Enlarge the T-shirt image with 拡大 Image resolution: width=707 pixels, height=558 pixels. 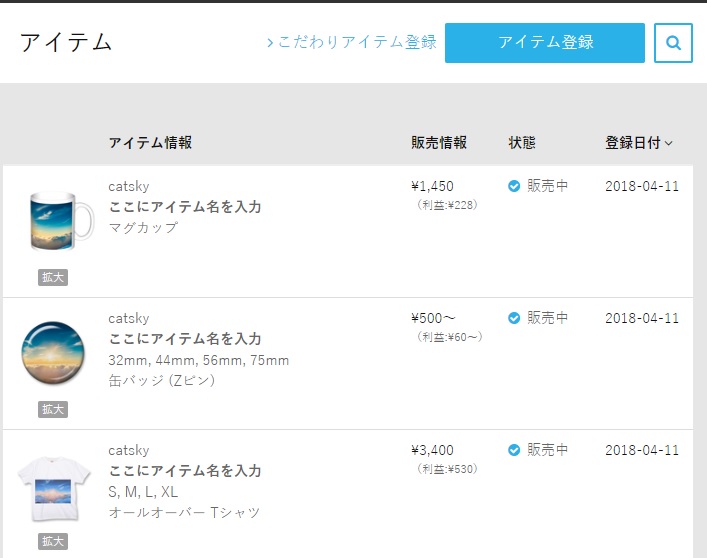(x=53, y=541)
